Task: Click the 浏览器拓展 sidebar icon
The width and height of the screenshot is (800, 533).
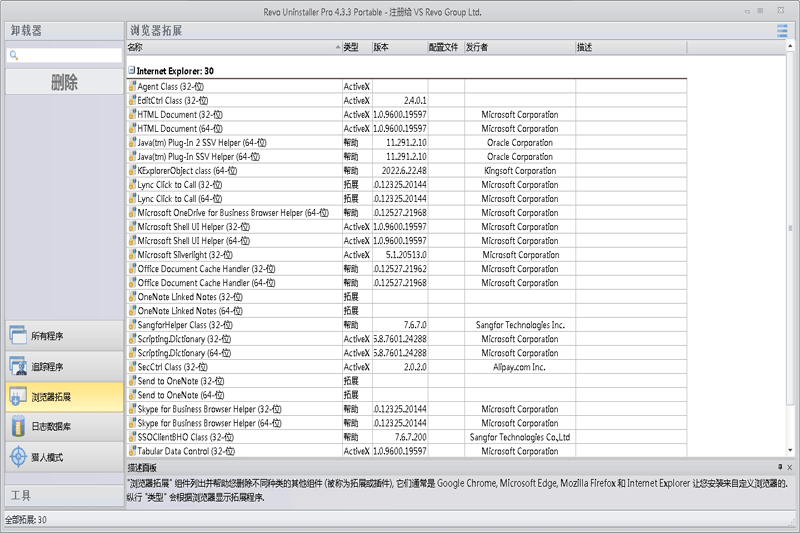Action: pos(18,396)
